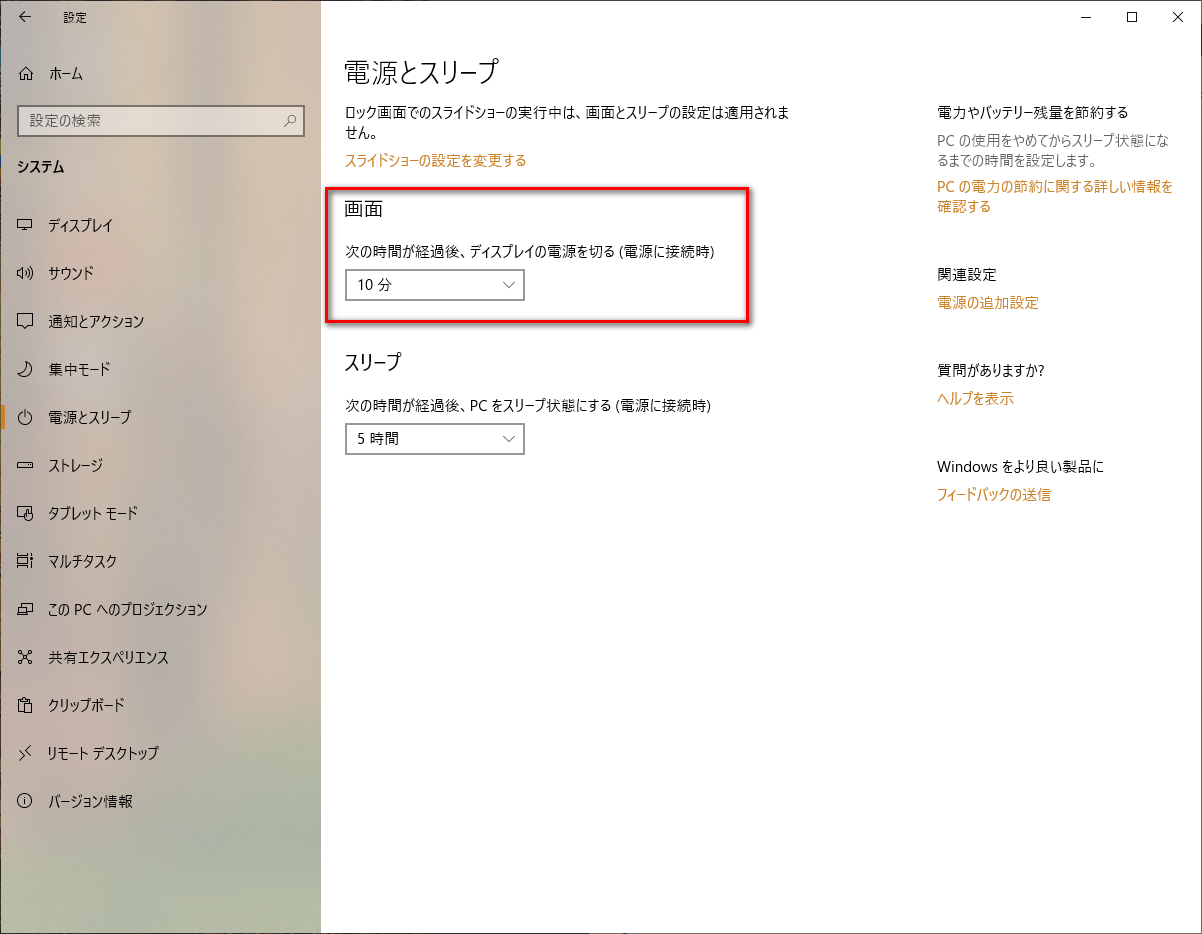Screen dimensions: 1202x934
Task: Click スライドショーの設定を変更する link
Action: click(435, 161)
